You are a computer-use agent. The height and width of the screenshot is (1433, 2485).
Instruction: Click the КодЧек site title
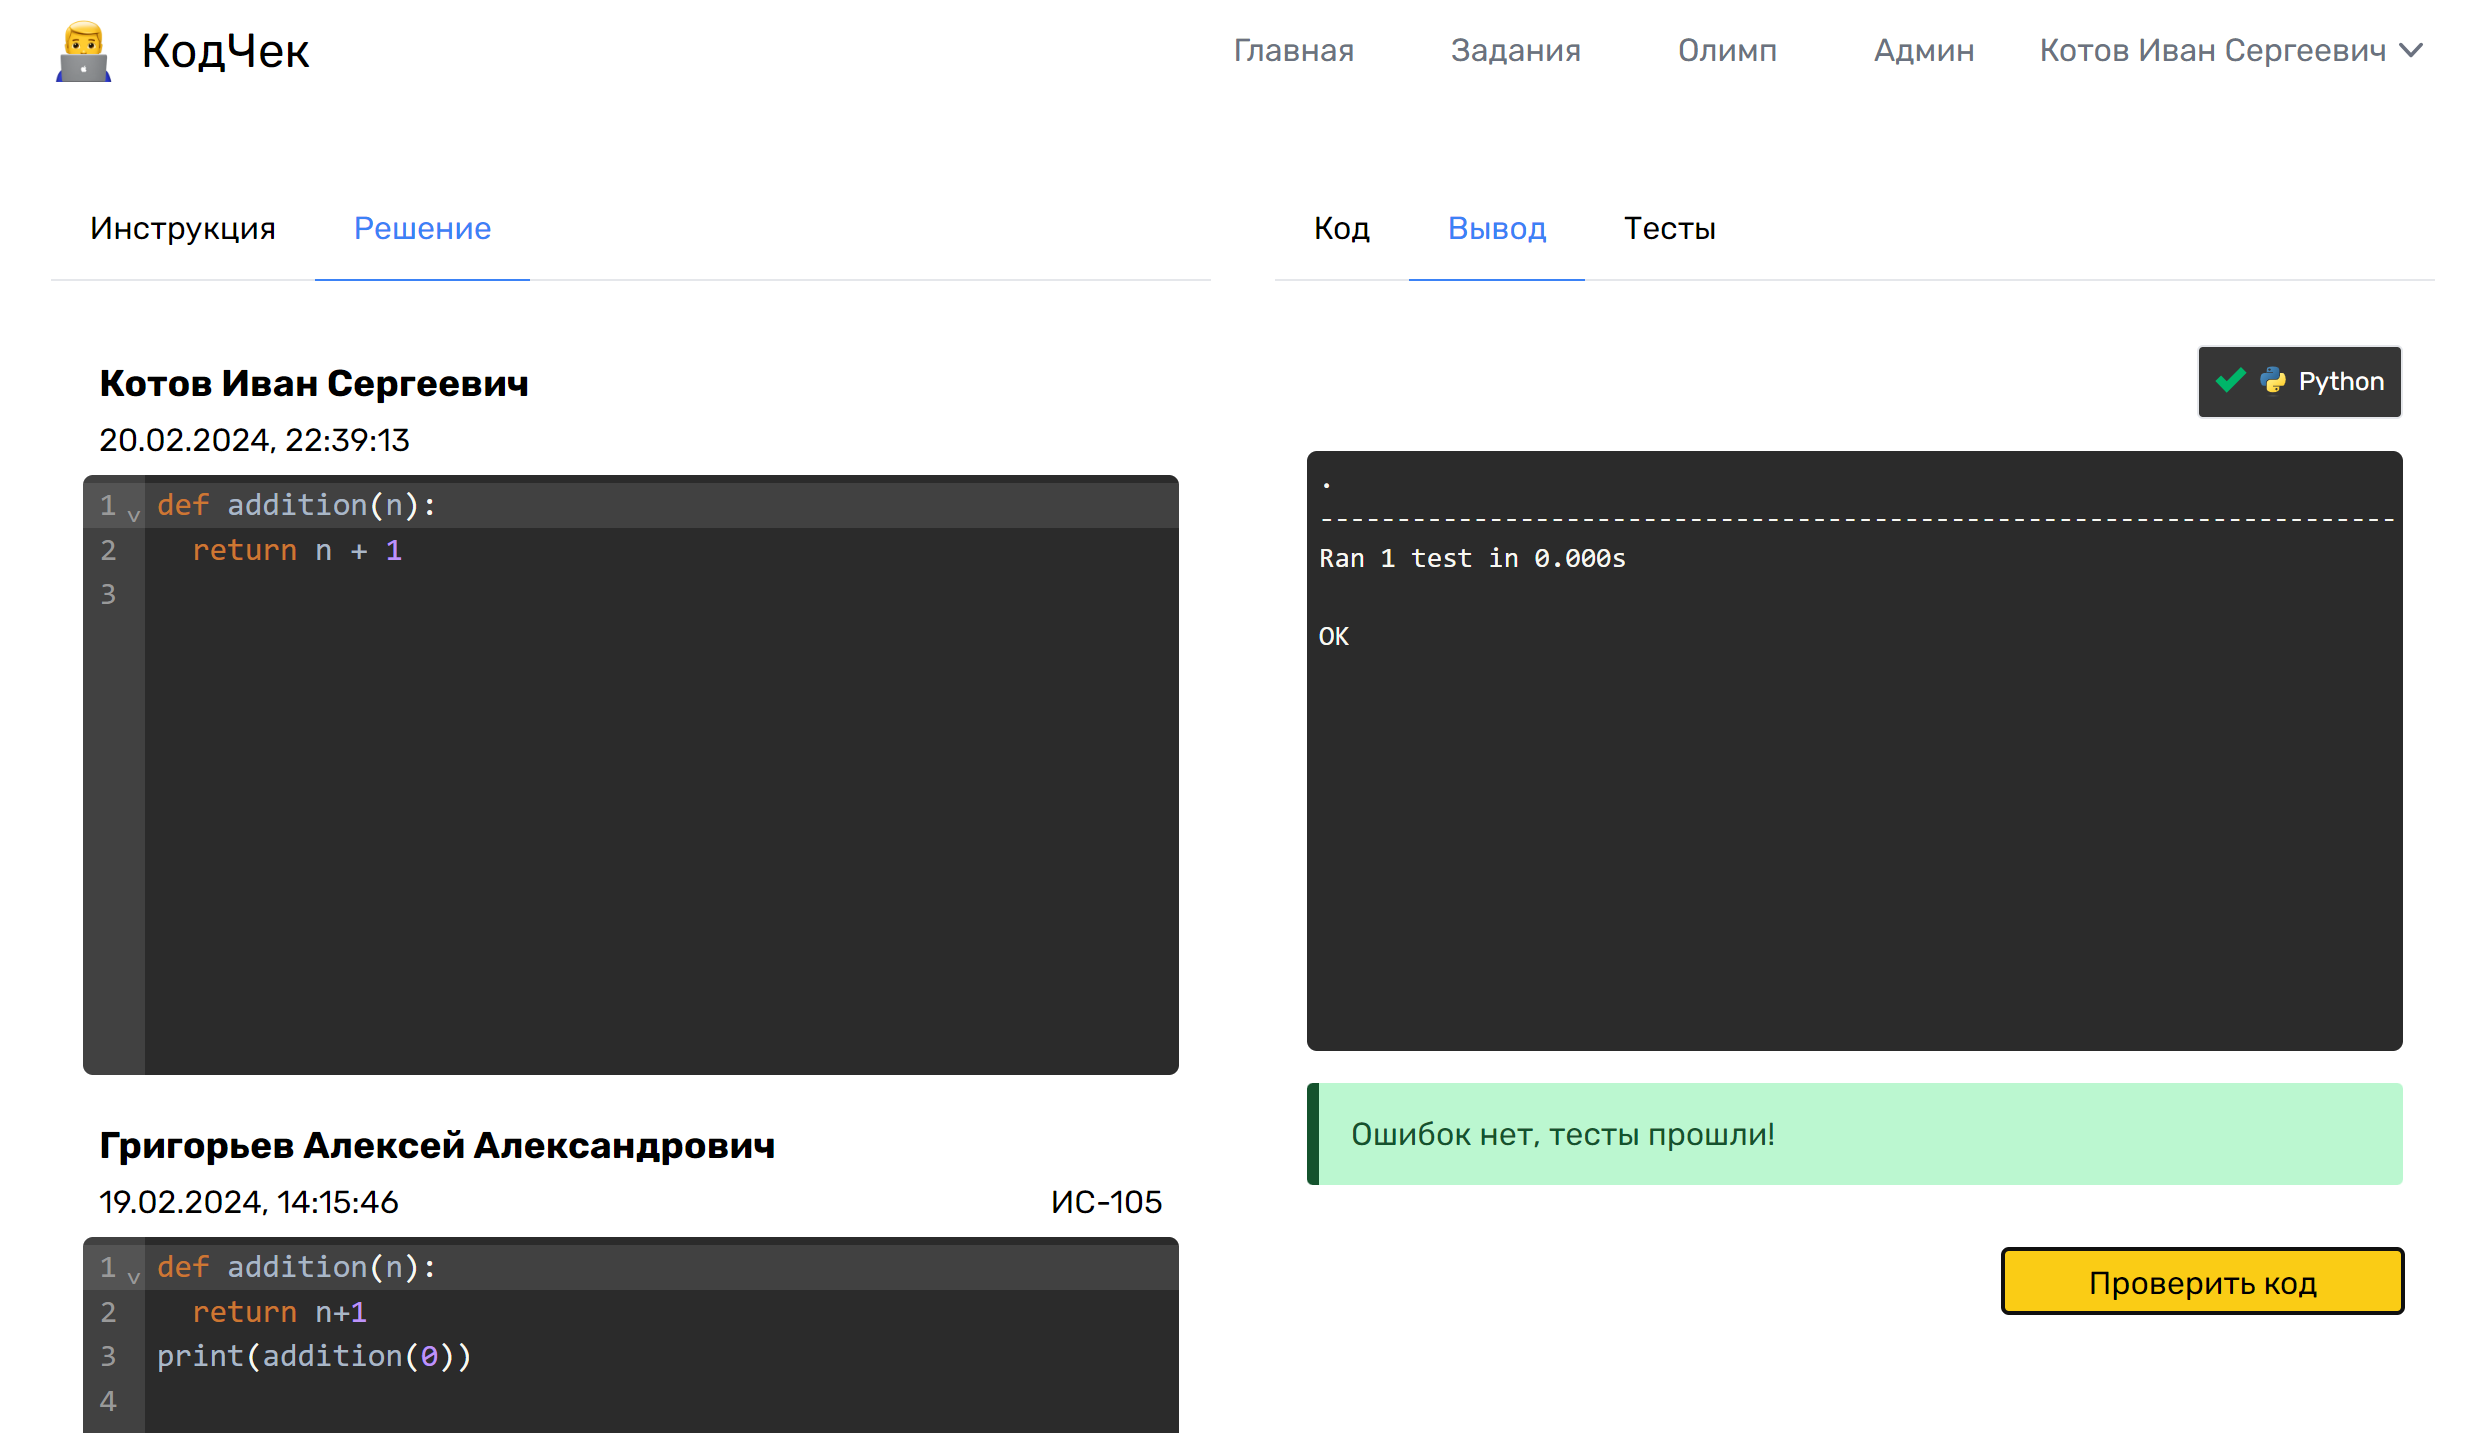coord(225,50)
